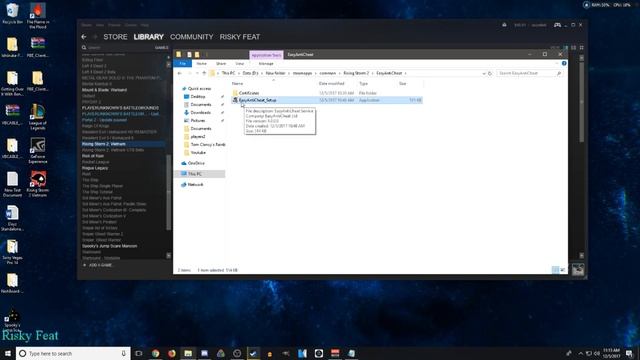Select the Application Tools contextual tab
The height and width of the screenshot is (360, 640).
pyautogui.click(x=266, y=55)
